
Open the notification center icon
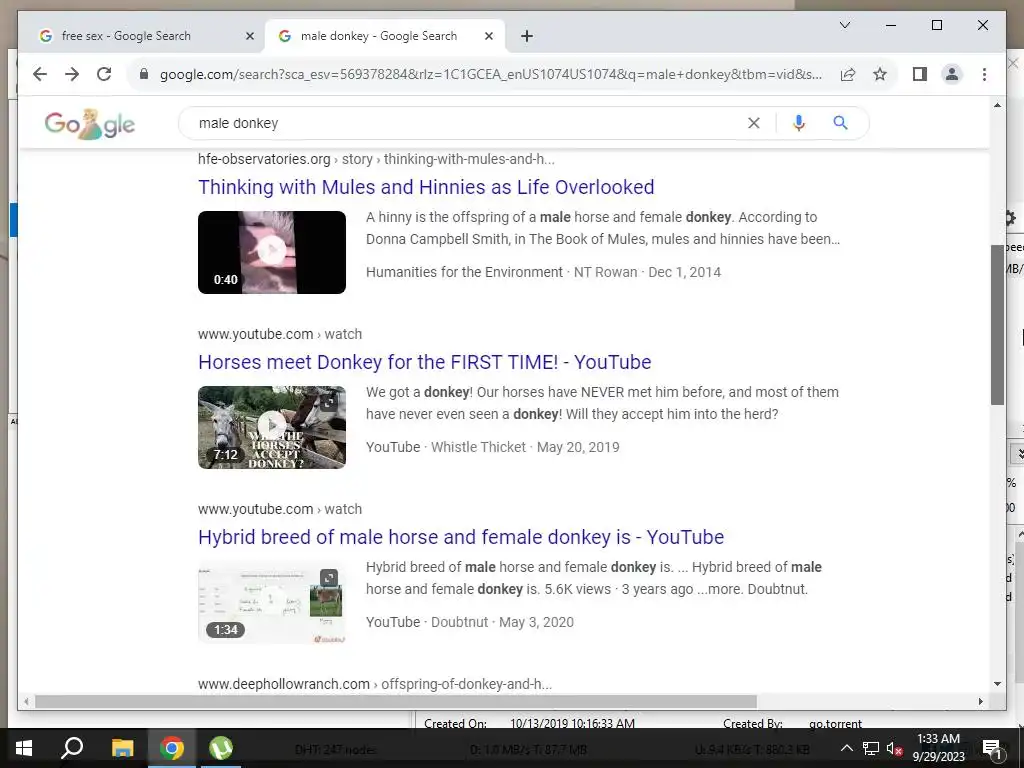point(992,748)
